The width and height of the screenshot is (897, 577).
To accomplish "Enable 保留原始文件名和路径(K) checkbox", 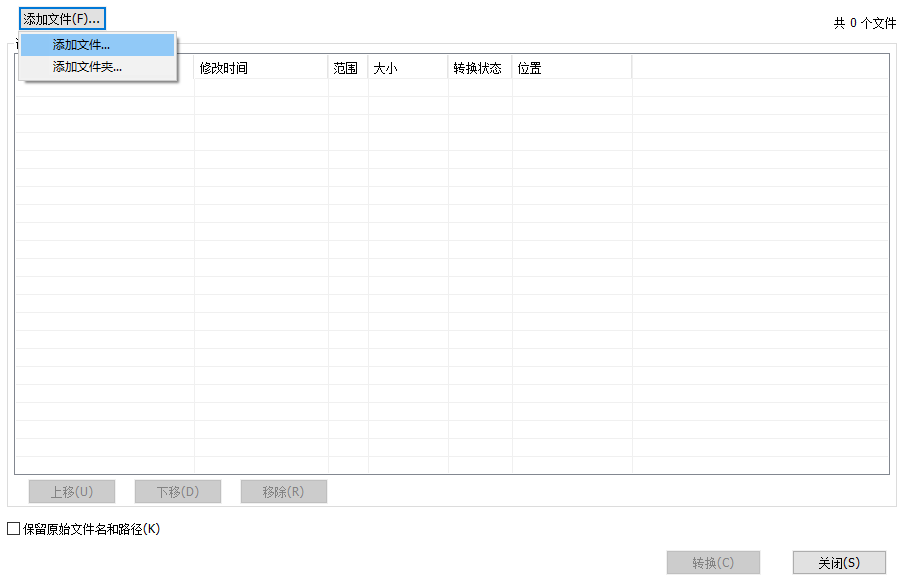I will point(10,530).
